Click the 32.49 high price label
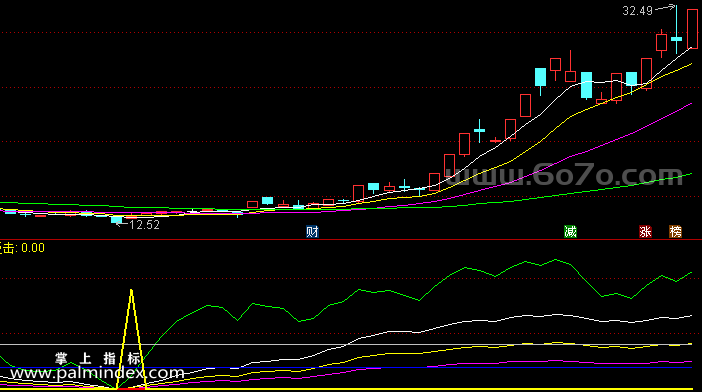 point(638,11)
